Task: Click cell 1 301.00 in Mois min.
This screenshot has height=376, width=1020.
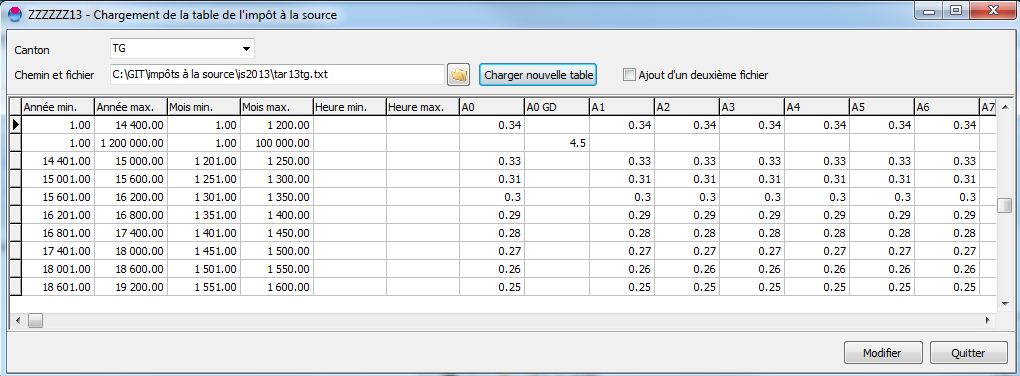Action: coord(204,197)
